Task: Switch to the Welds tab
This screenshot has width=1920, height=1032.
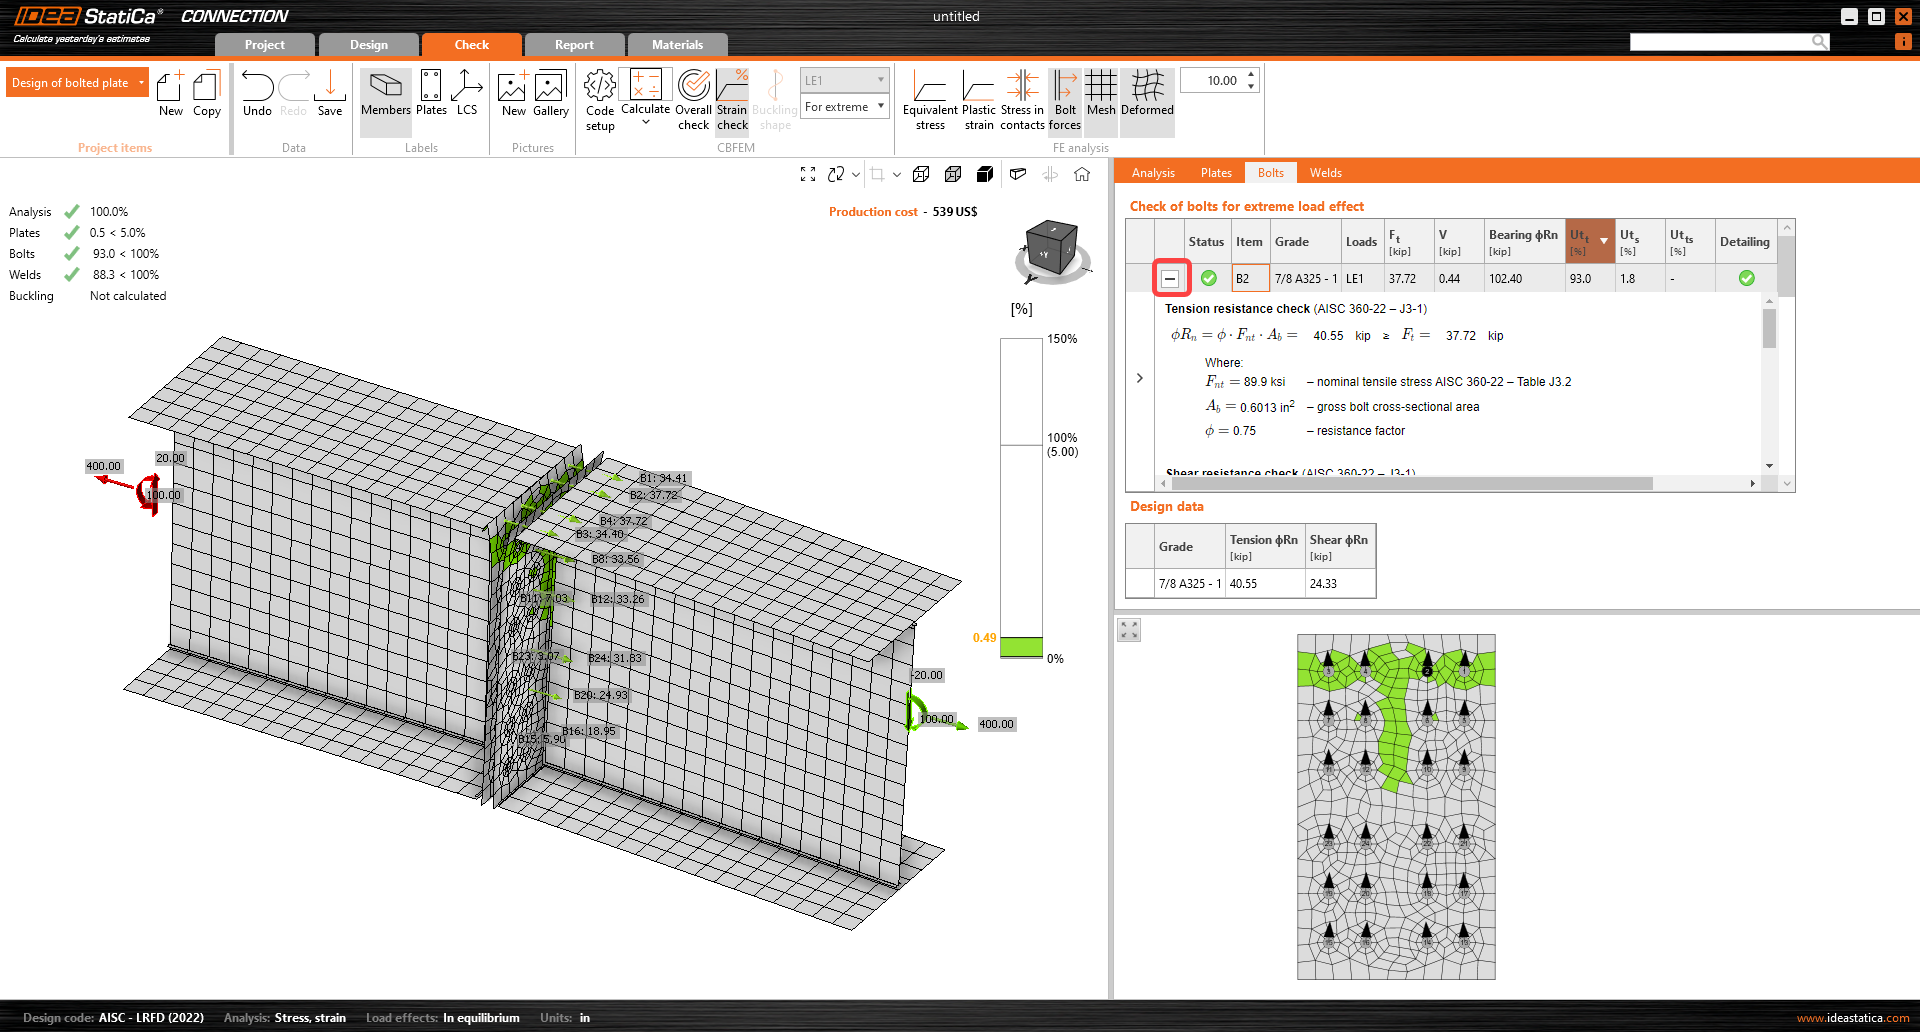Action: click(1325, 173)
